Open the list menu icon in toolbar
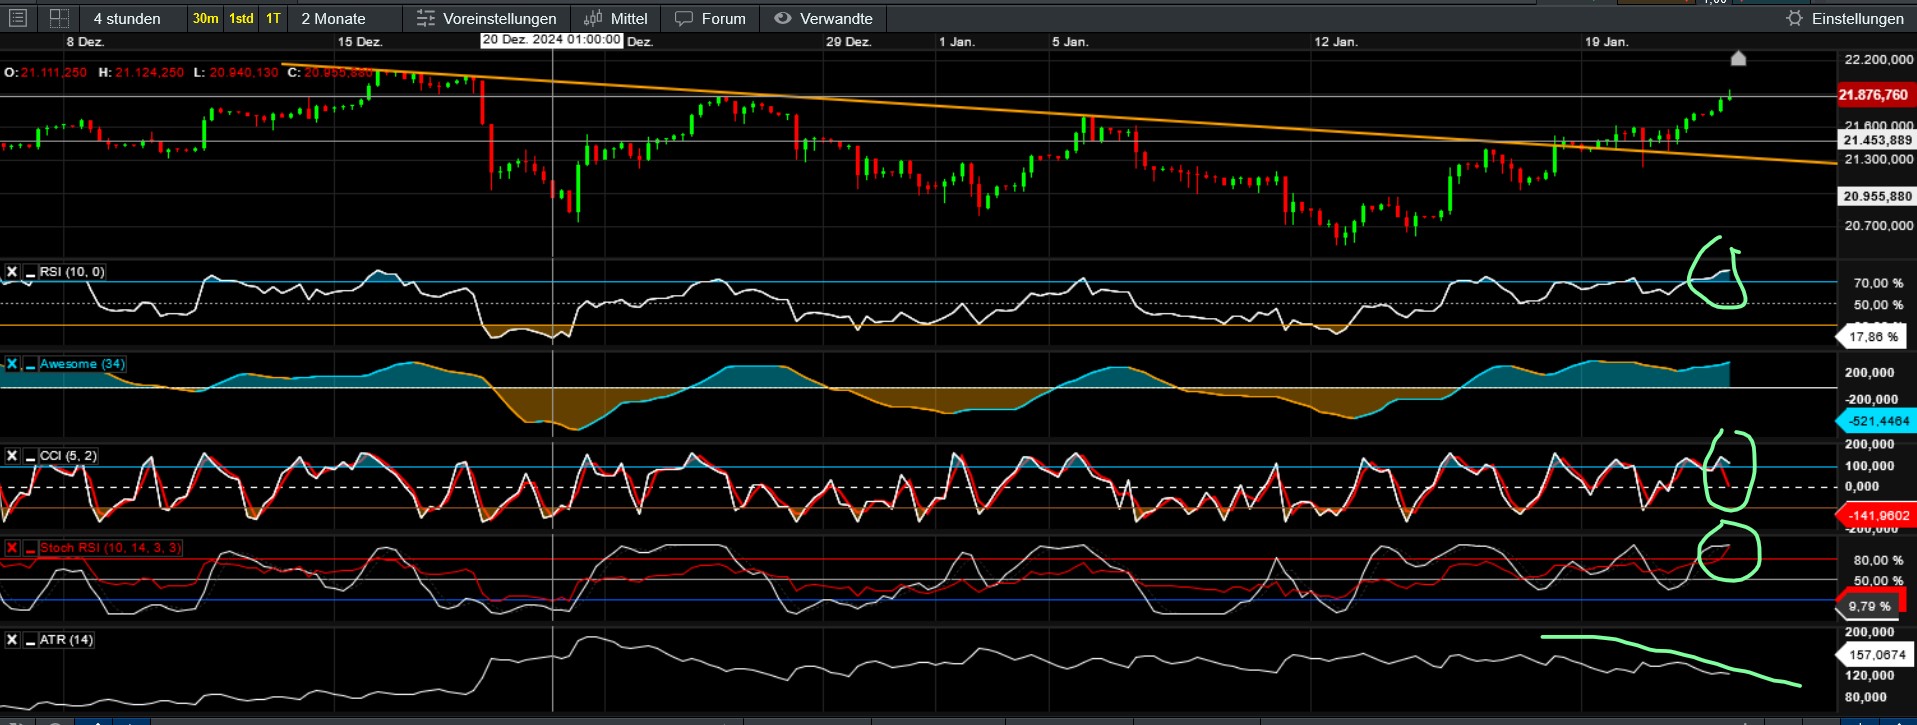The height and width of the screenshot is (725, 1917). point(18,18)
